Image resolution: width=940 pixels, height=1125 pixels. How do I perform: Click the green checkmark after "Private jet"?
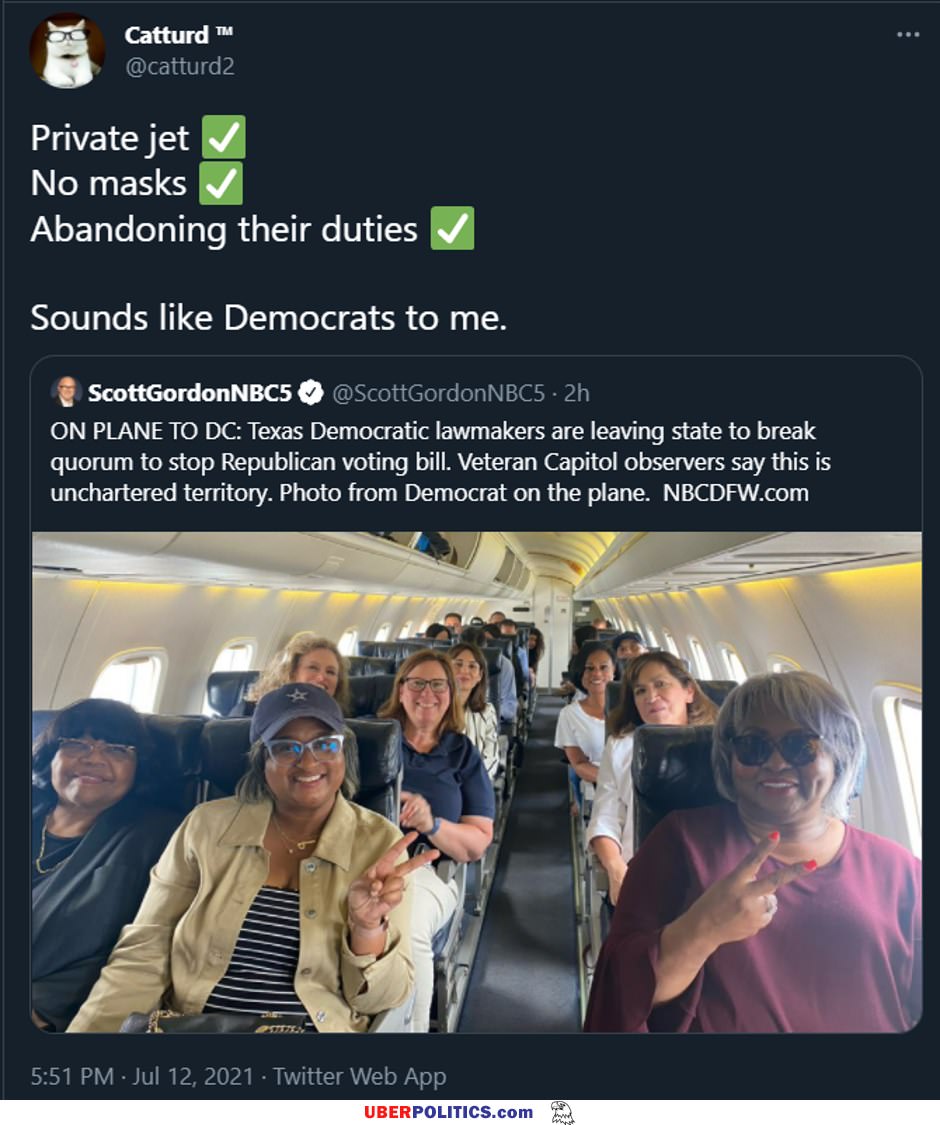pyautogui.click(x=223, y=138)
